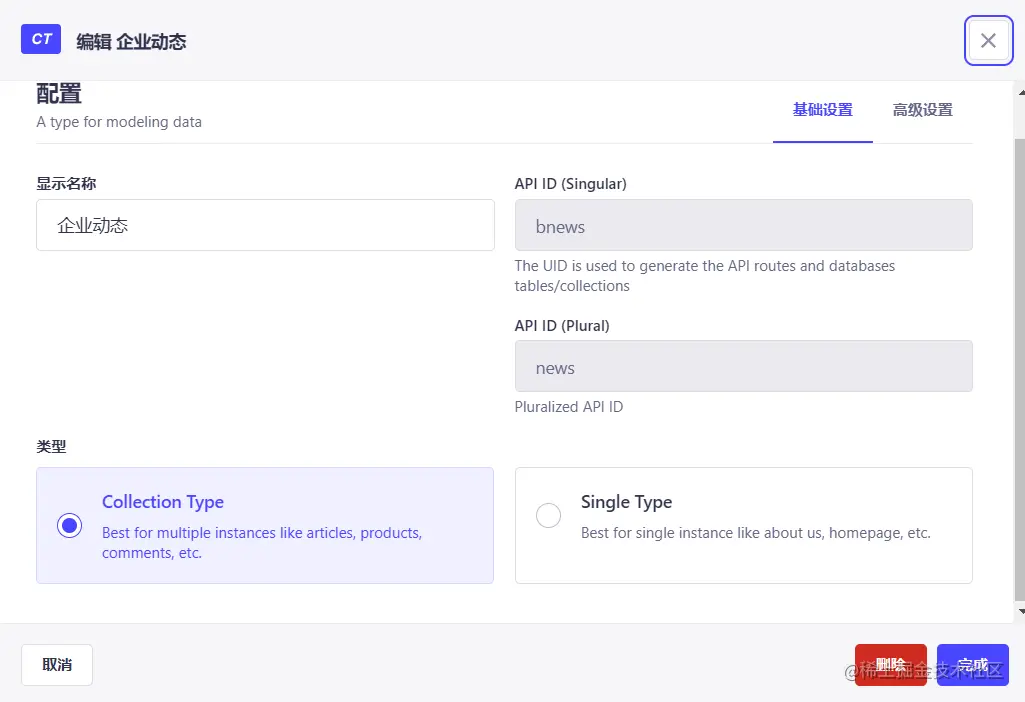1025x702 pixels.
Task: Click the red 删除 button
Action: (x=890, y=665)
